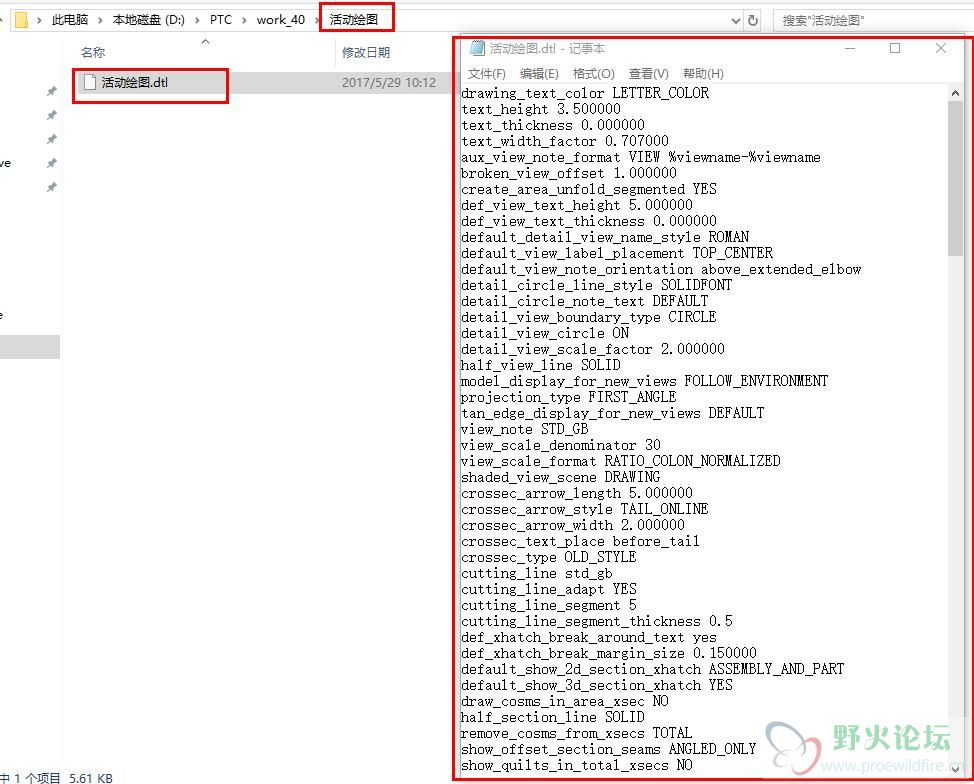Click the folder icon in address bar
The image size is (974, 784).
pyautogui.click(x=20, y=20)
